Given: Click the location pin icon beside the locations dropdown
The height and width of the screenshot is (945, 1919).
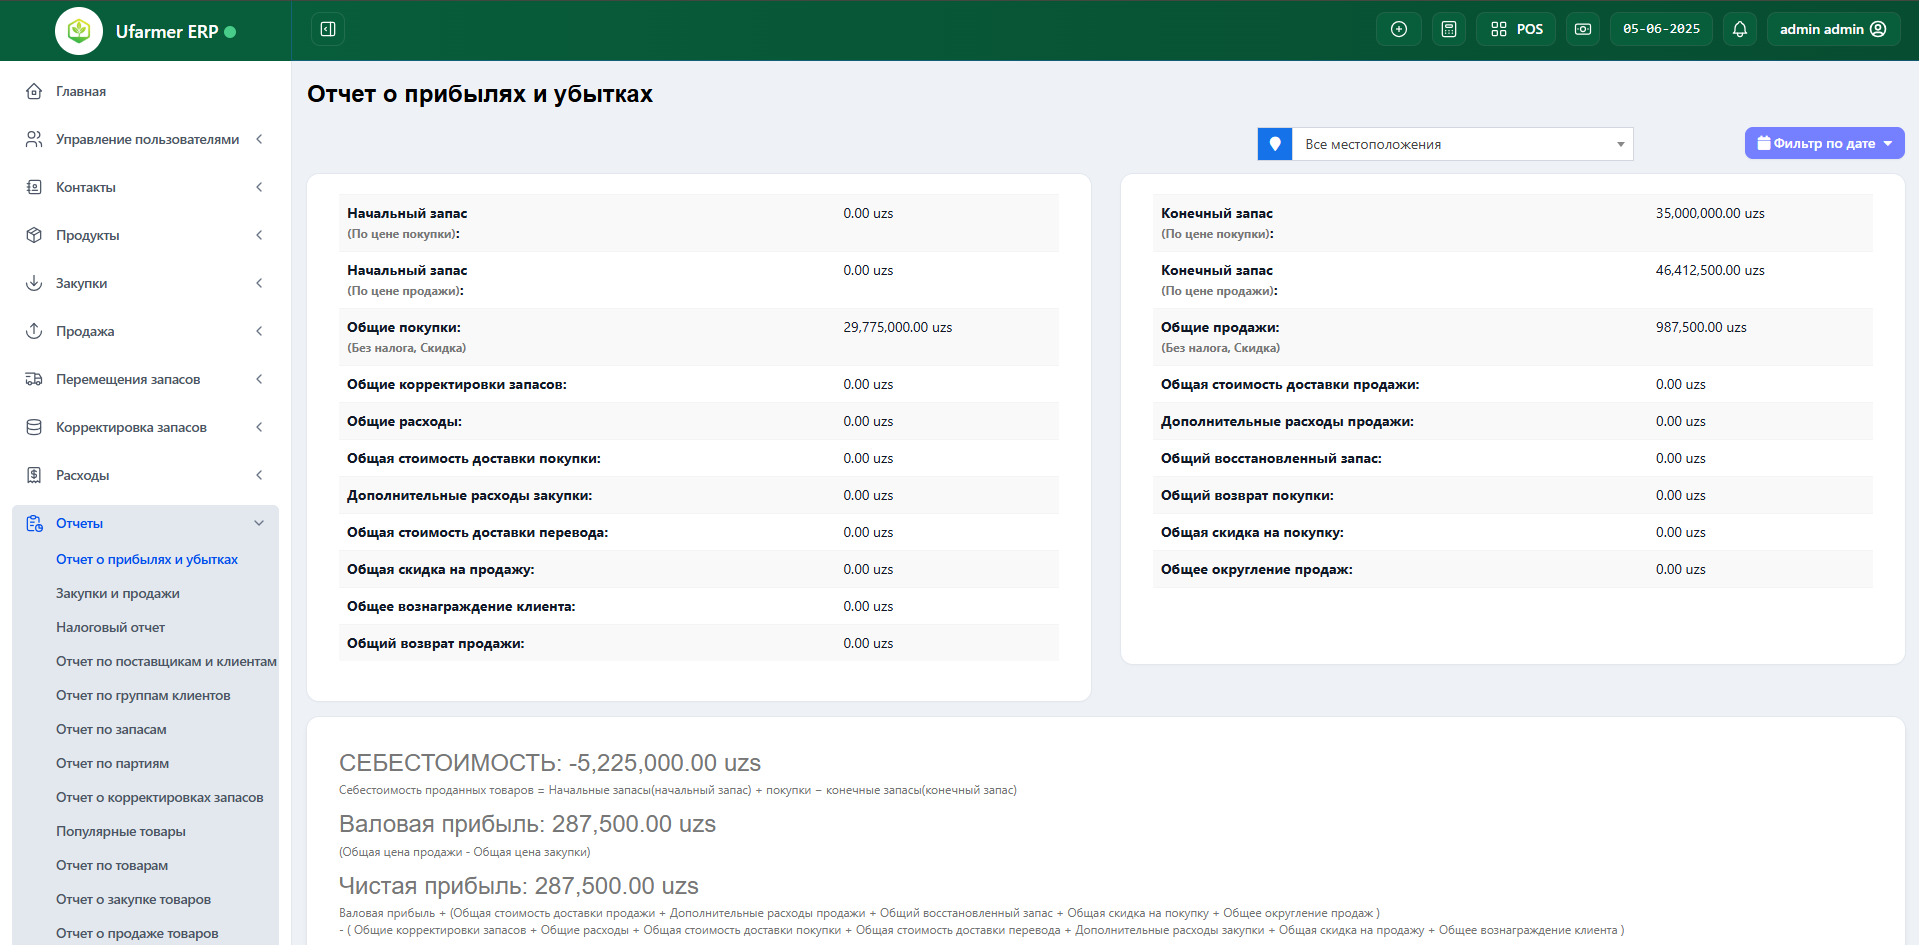Looking at the screenshot, I should [x=1274, y=143].
